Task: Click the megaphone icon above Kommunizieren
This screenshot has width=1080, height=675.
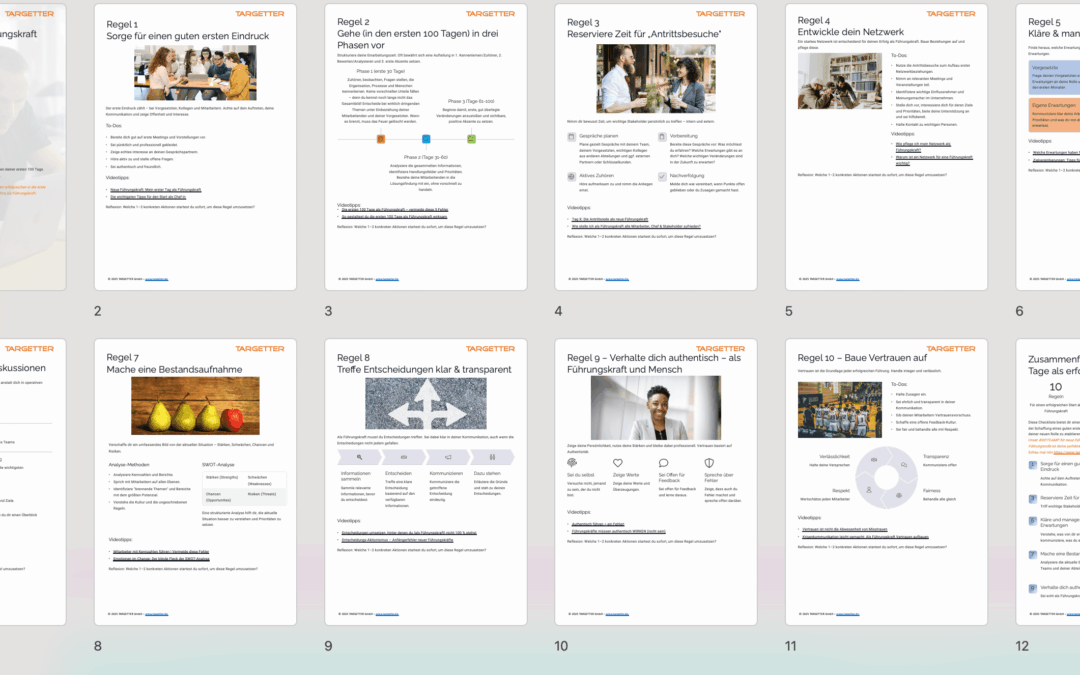Action: click(448, 457)
